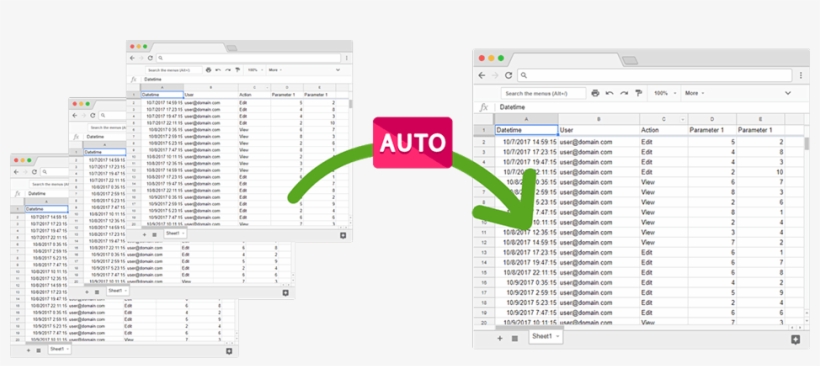
Task: Select Paint format in the top stacked window
Action: 237,70
